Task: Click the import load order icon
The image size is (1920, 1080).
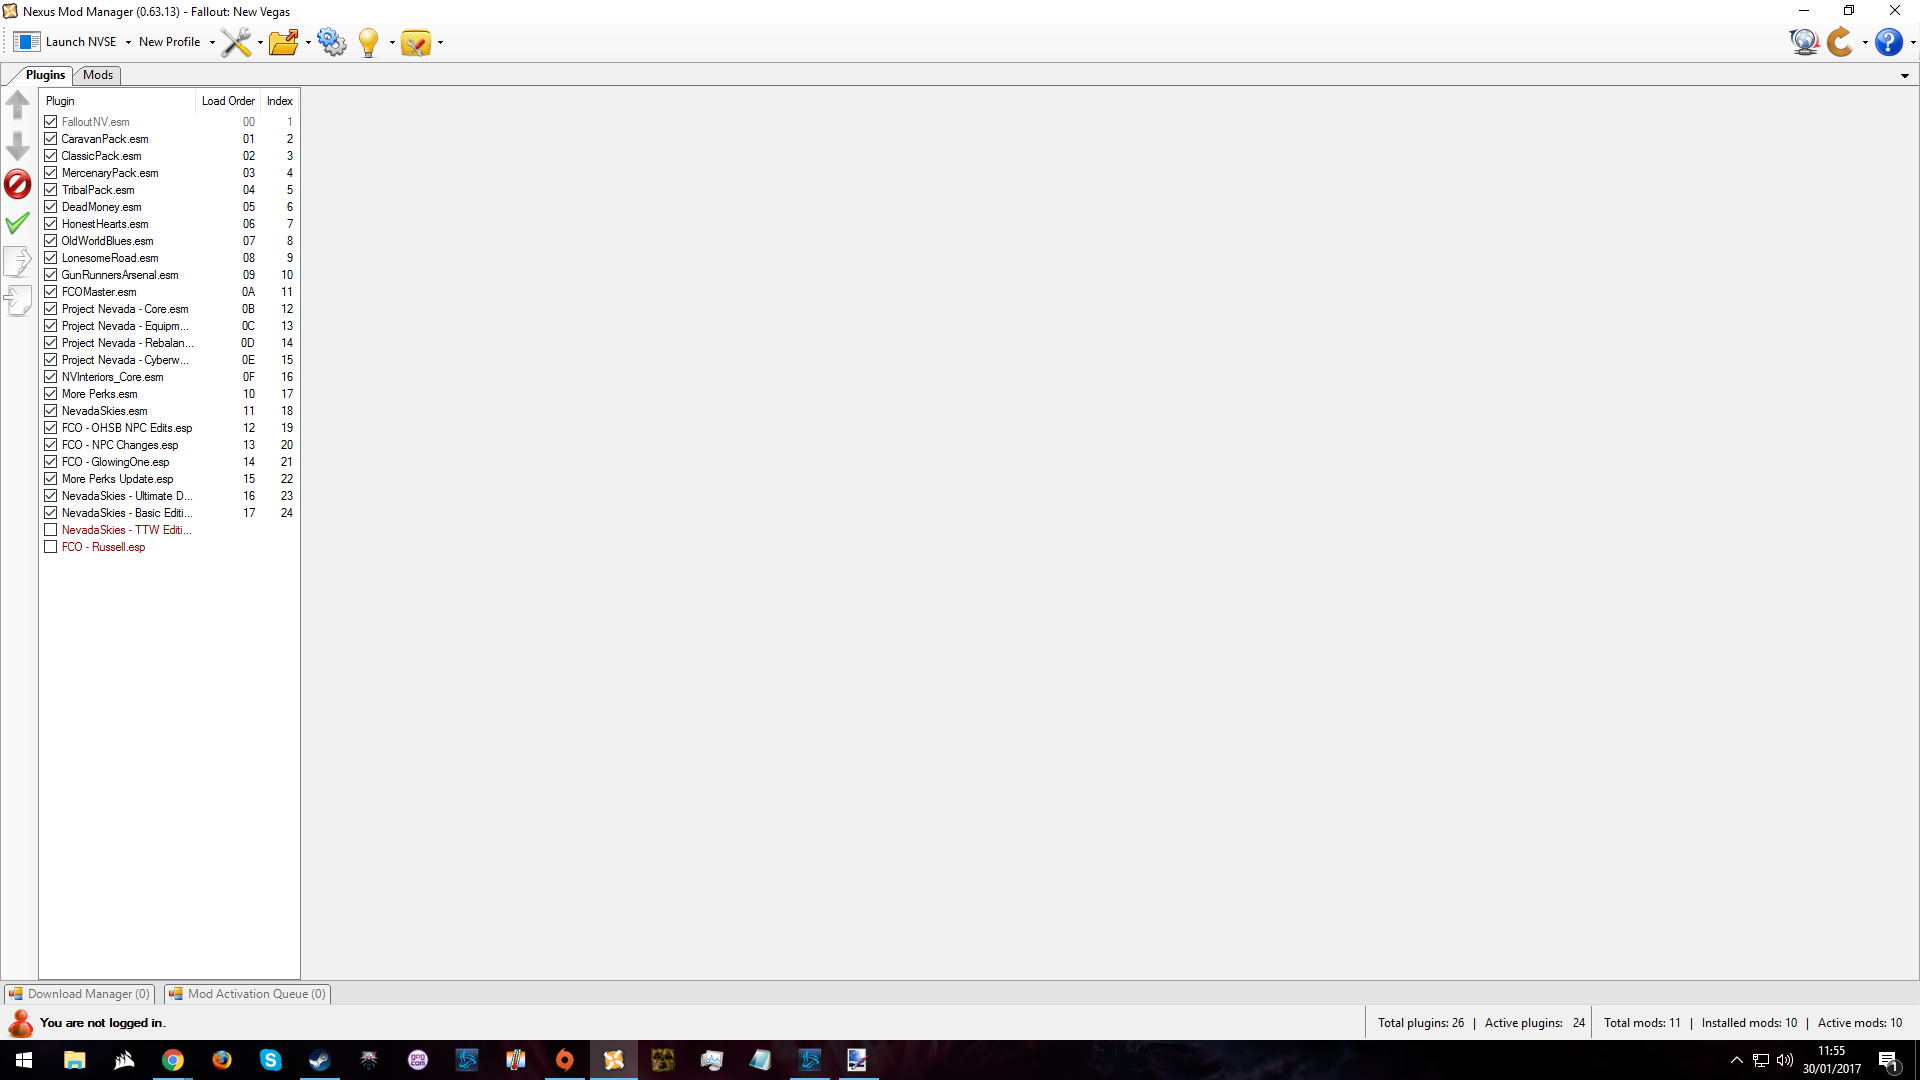Action: tap(18, 300)
